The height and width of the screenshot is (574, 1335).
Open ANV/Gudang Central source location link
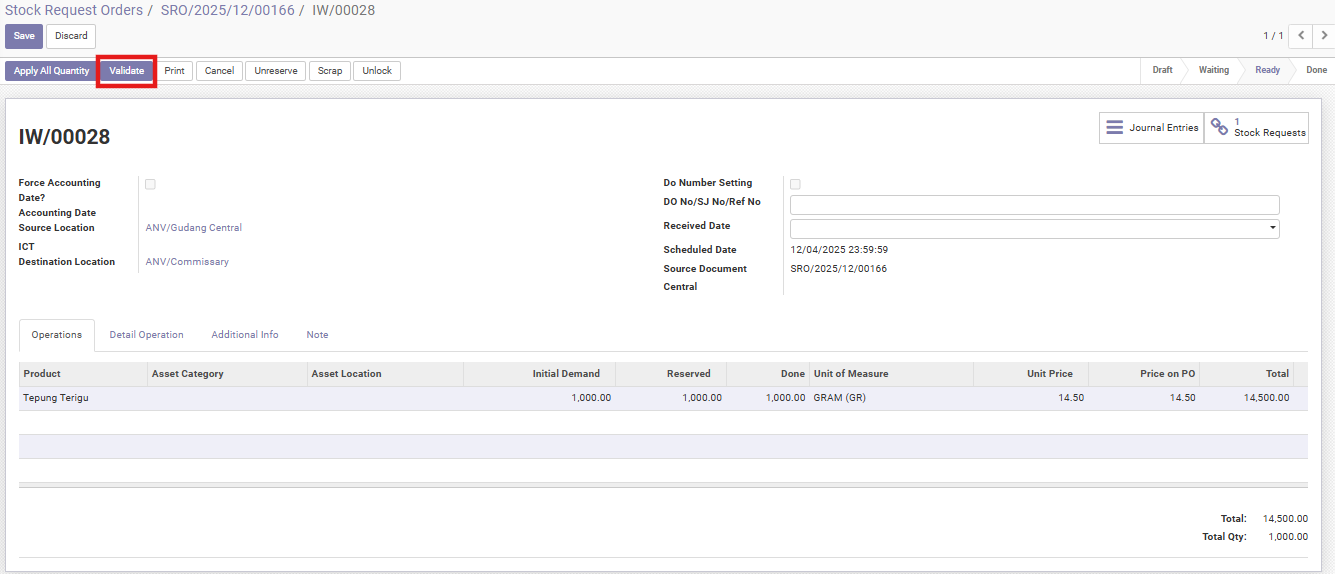(194, 228)
